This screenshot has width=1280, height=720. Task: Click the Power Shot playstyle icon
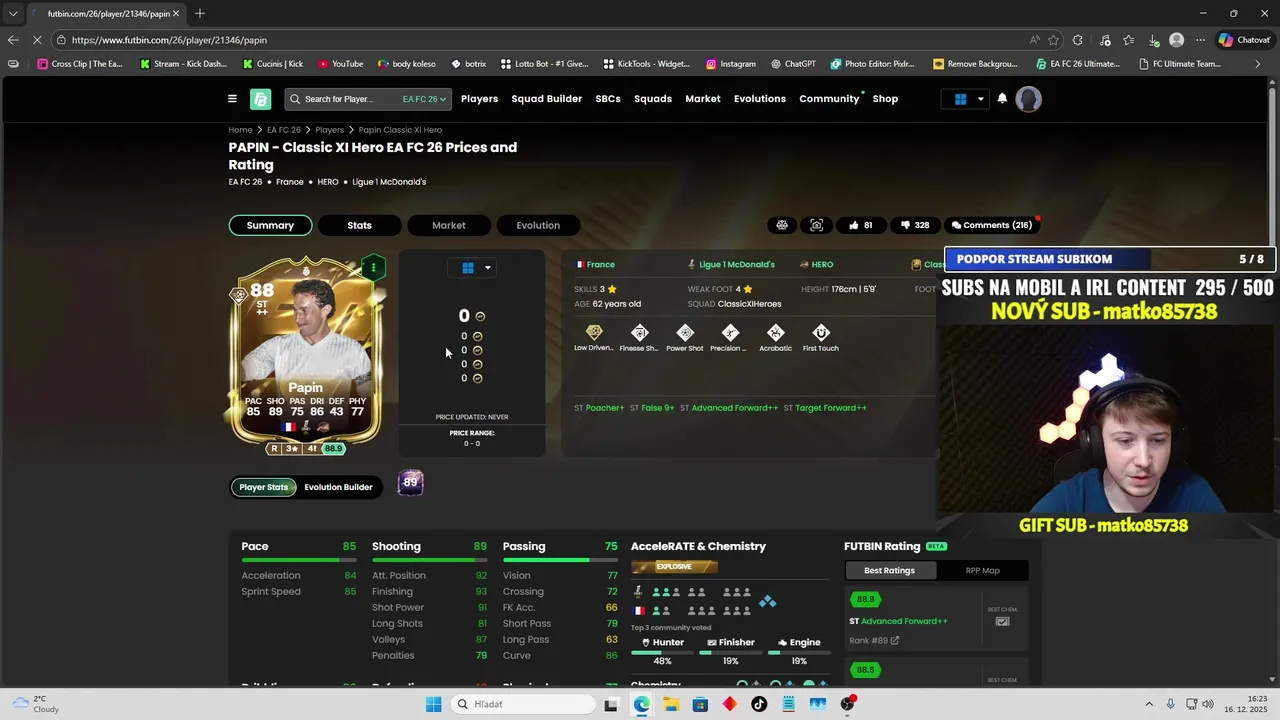tap(685, 333)
